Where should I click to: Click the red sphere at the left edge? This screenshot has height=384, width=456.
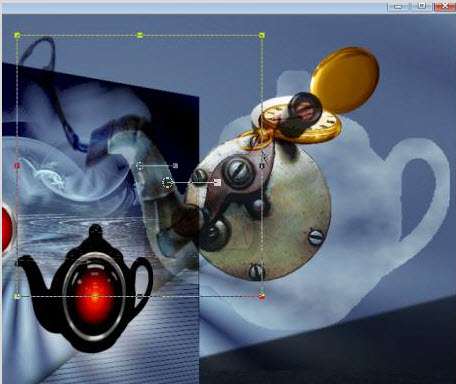point(7,228)
